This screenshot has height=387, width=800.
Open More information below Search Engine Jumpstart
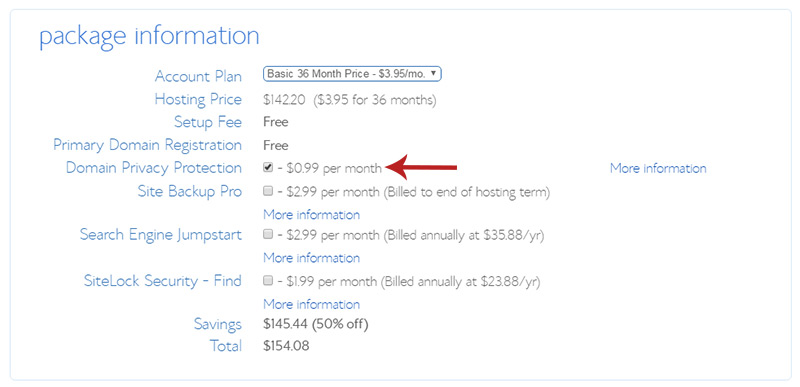[311, 258]
